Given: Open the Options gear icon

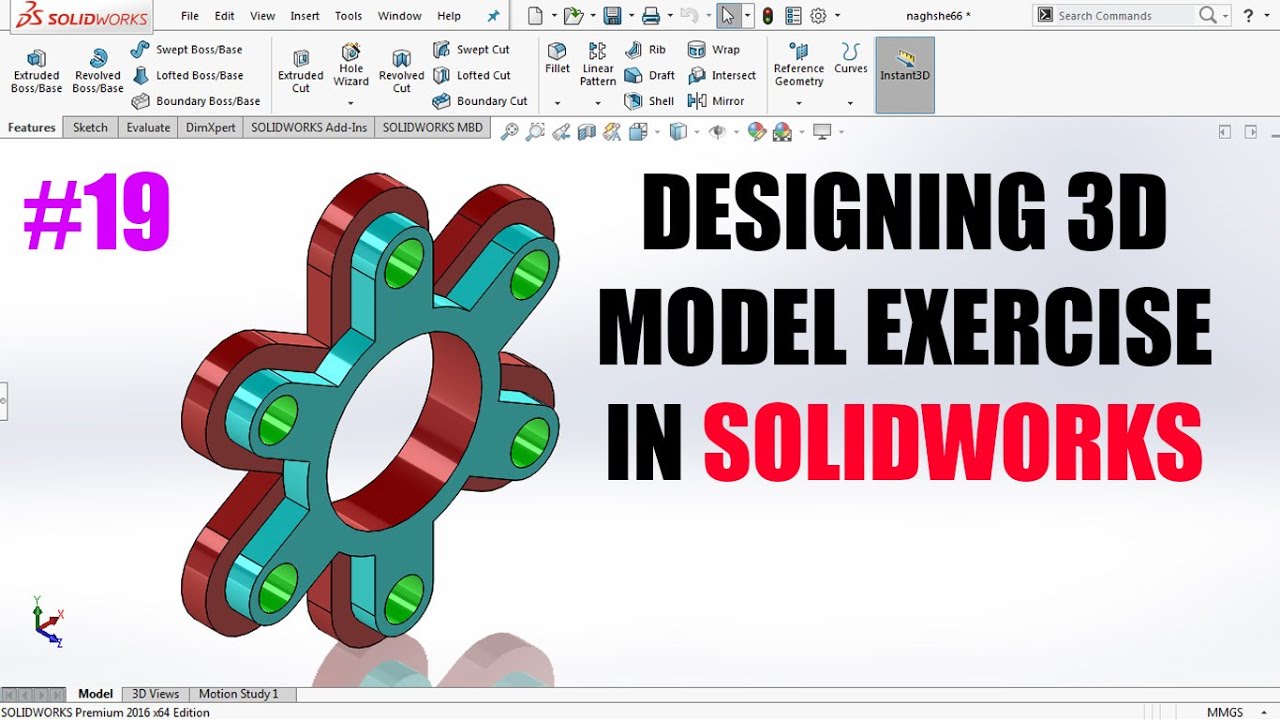Looking at the screenshot, I should 818,15.
